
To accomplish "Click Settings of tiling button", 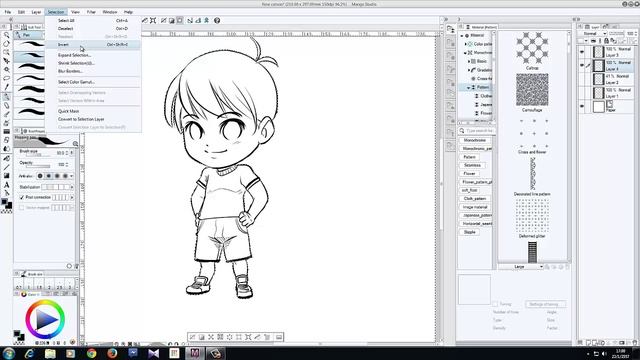I will click(x=544, y=304).
